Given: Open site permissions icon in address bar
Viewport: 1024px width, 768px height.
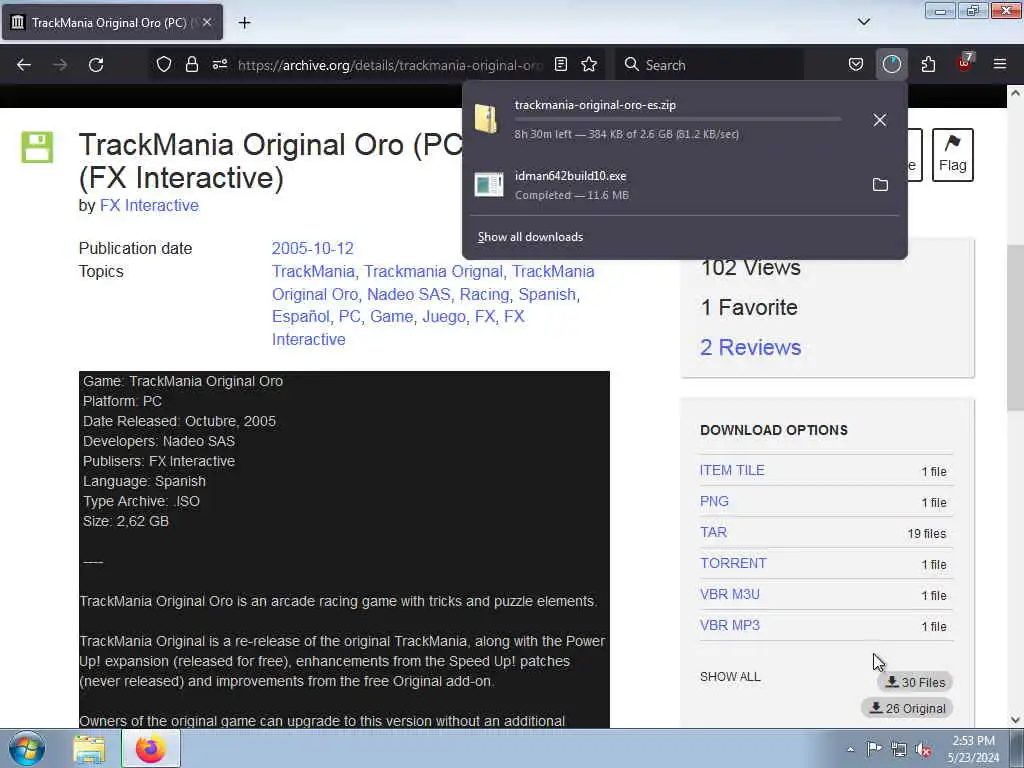Looking at the screenshot, I should point(219,64).
